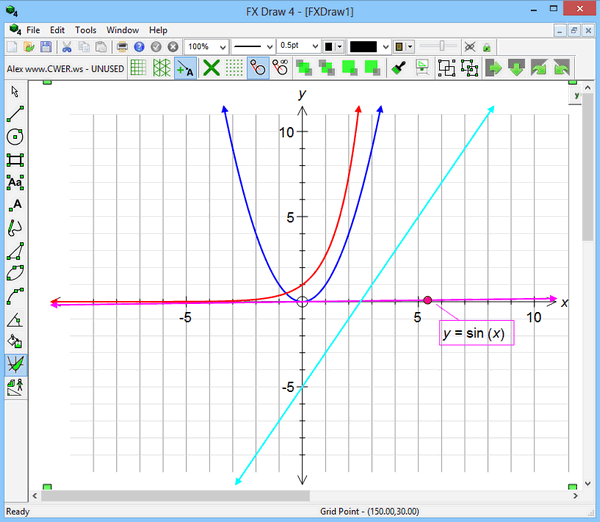The width and height of the screenshot is (600, 522).
Task: Click the Save floppy disk icon
Action: pyautogui.click(x=45, y=47)
